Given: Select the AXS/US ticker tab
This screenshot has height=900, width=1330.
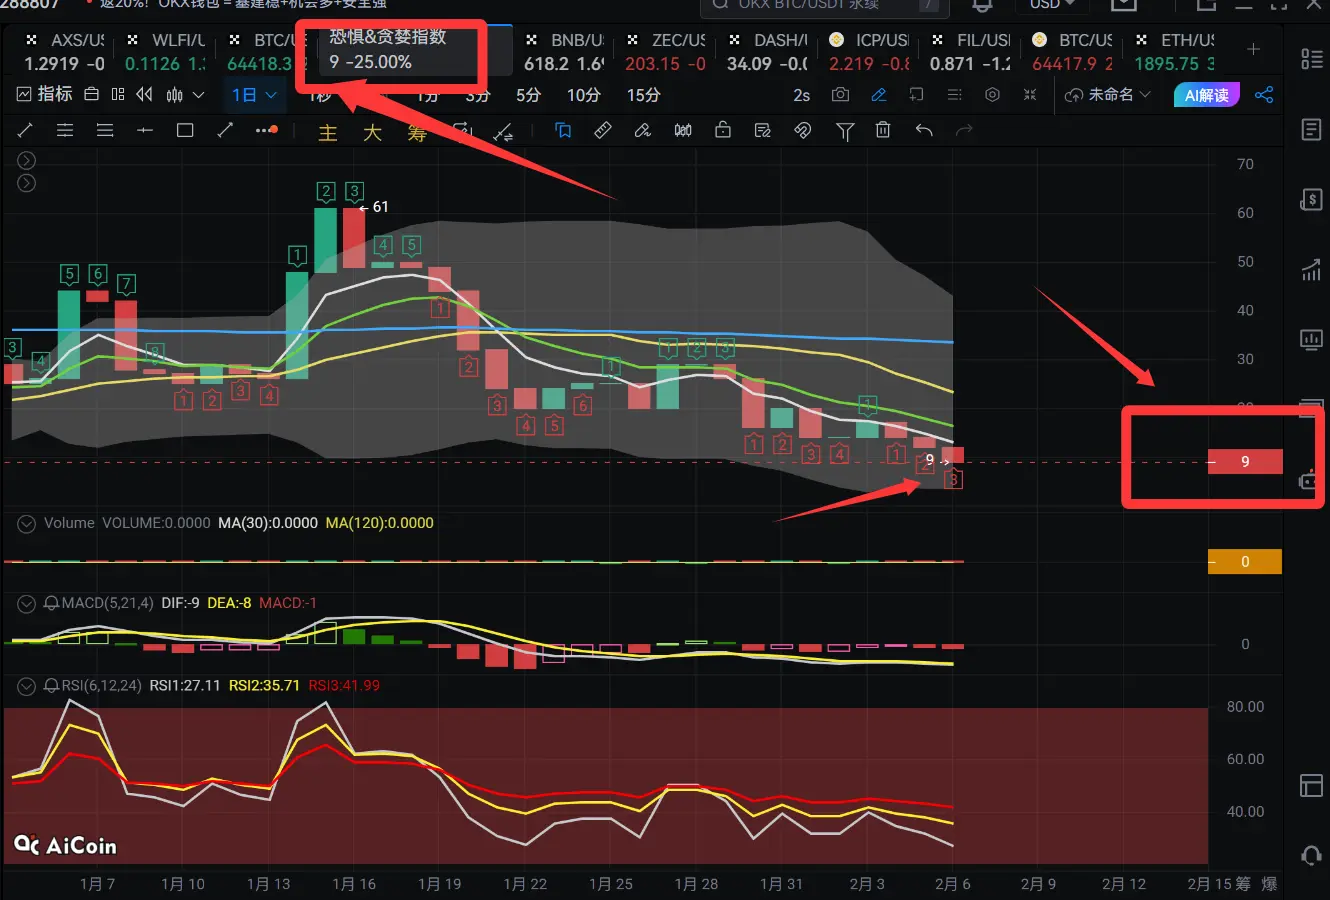Looking at the screenshot, I should pos(64,52).
